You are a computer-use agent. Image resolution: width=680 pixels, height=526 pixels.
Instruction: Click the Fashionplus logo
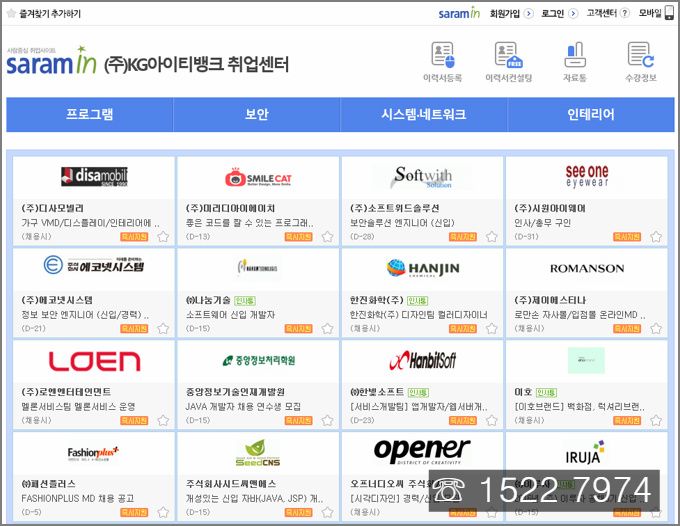point(93,453)
